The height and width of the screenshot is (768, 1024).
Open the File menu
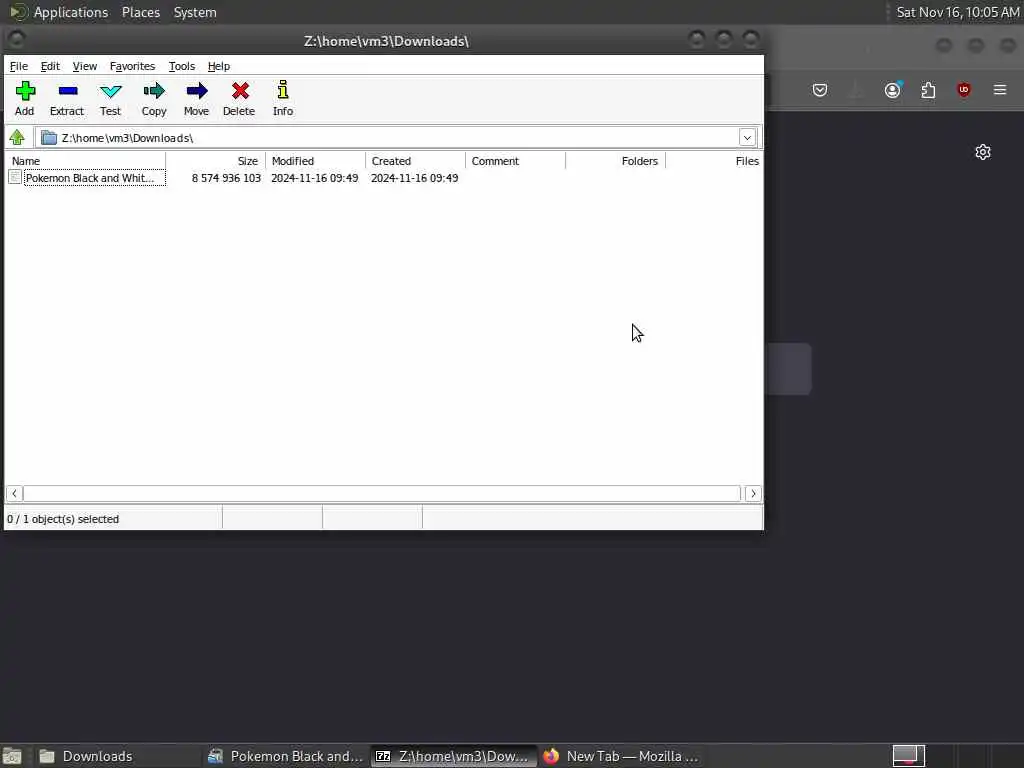19,66
